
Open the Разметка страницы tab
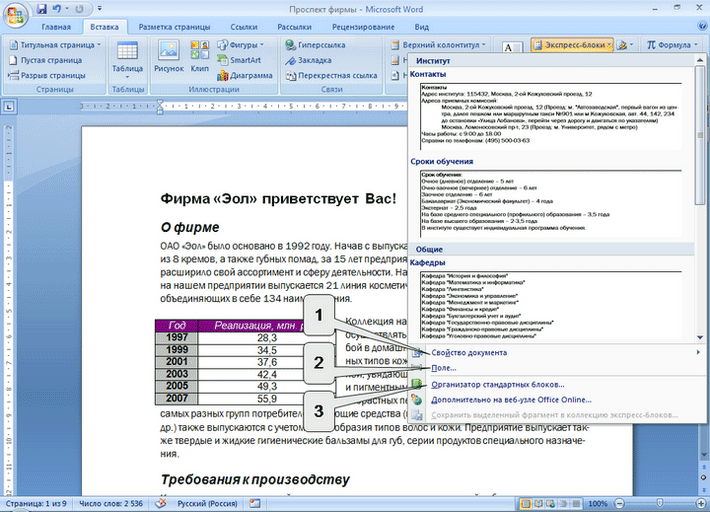tap(174, 27)
